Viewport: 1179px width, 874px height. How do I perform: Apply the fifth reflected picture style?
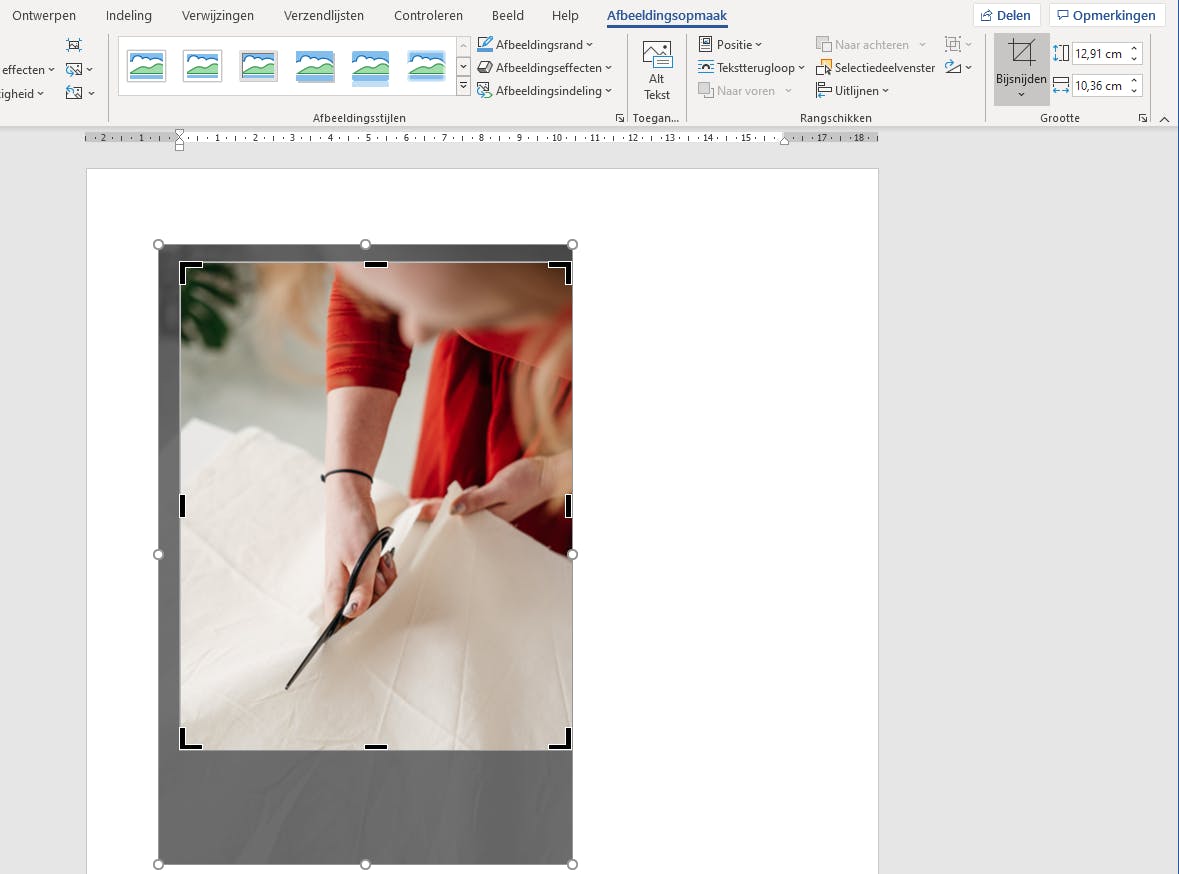(371, 68)
